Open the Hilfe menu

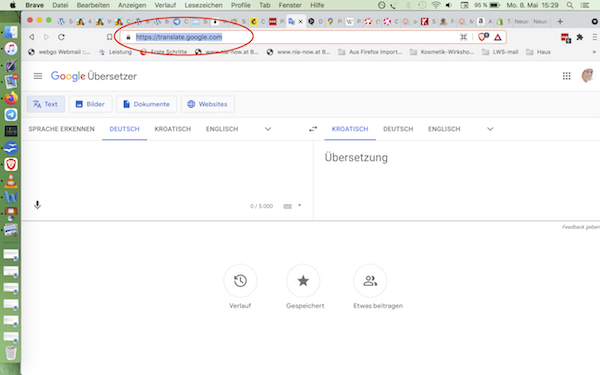[317, 5]
